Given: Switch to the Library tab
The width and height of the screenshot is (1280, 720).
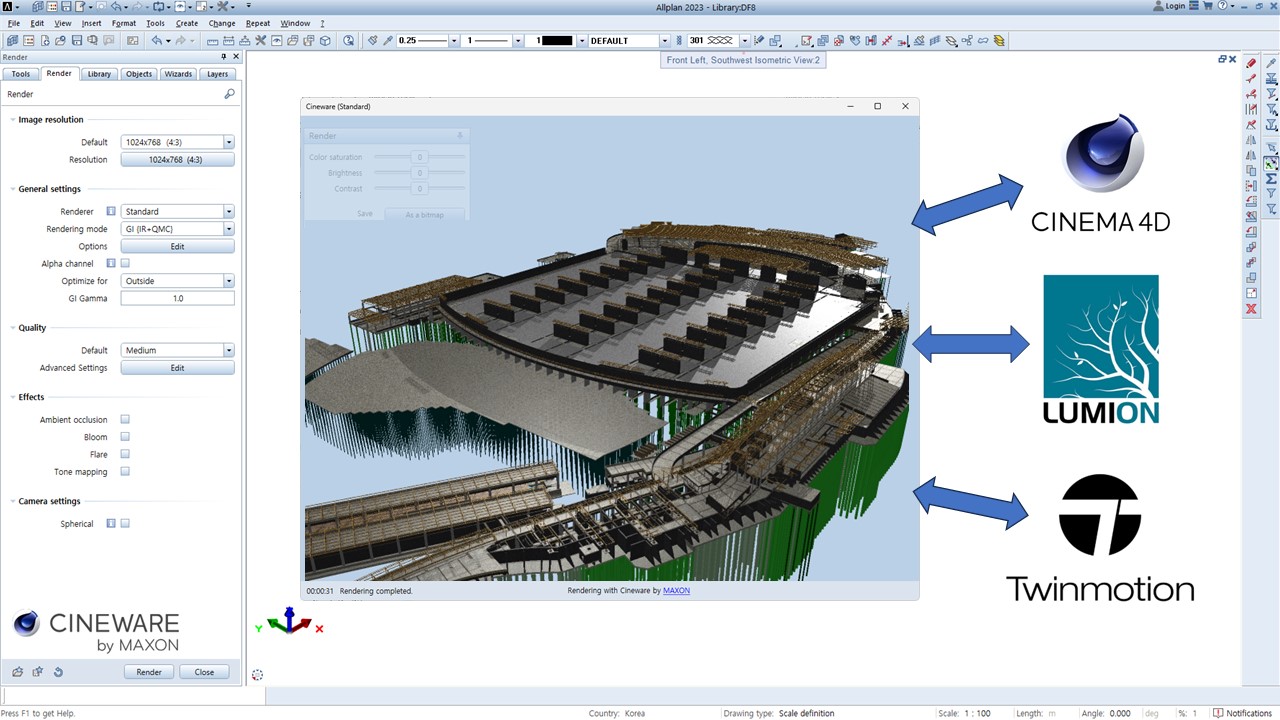Looking at the screenshot, I should pyautogui.click(x=99, y=74).
